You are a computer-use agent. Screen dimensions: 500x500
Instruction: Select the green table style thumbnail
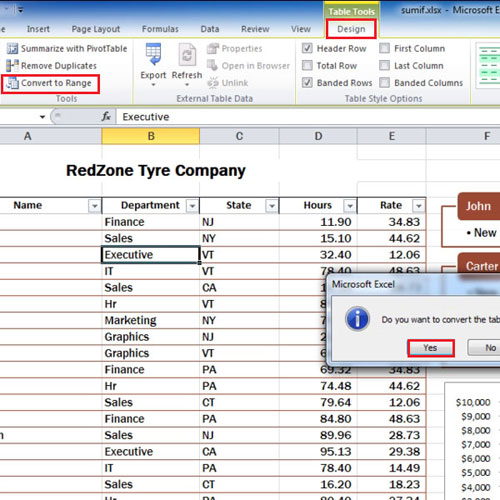click(x=489, y=66)
